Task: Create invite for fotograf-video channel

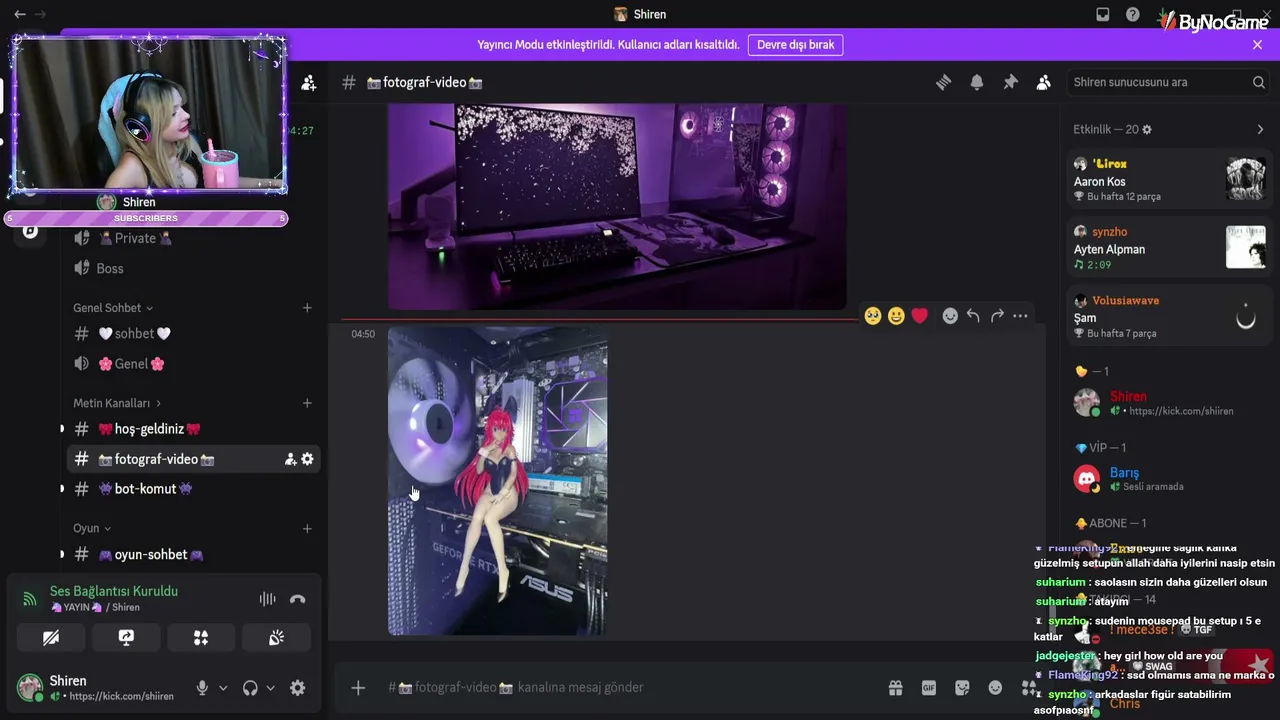Action: tap(290, 459)
